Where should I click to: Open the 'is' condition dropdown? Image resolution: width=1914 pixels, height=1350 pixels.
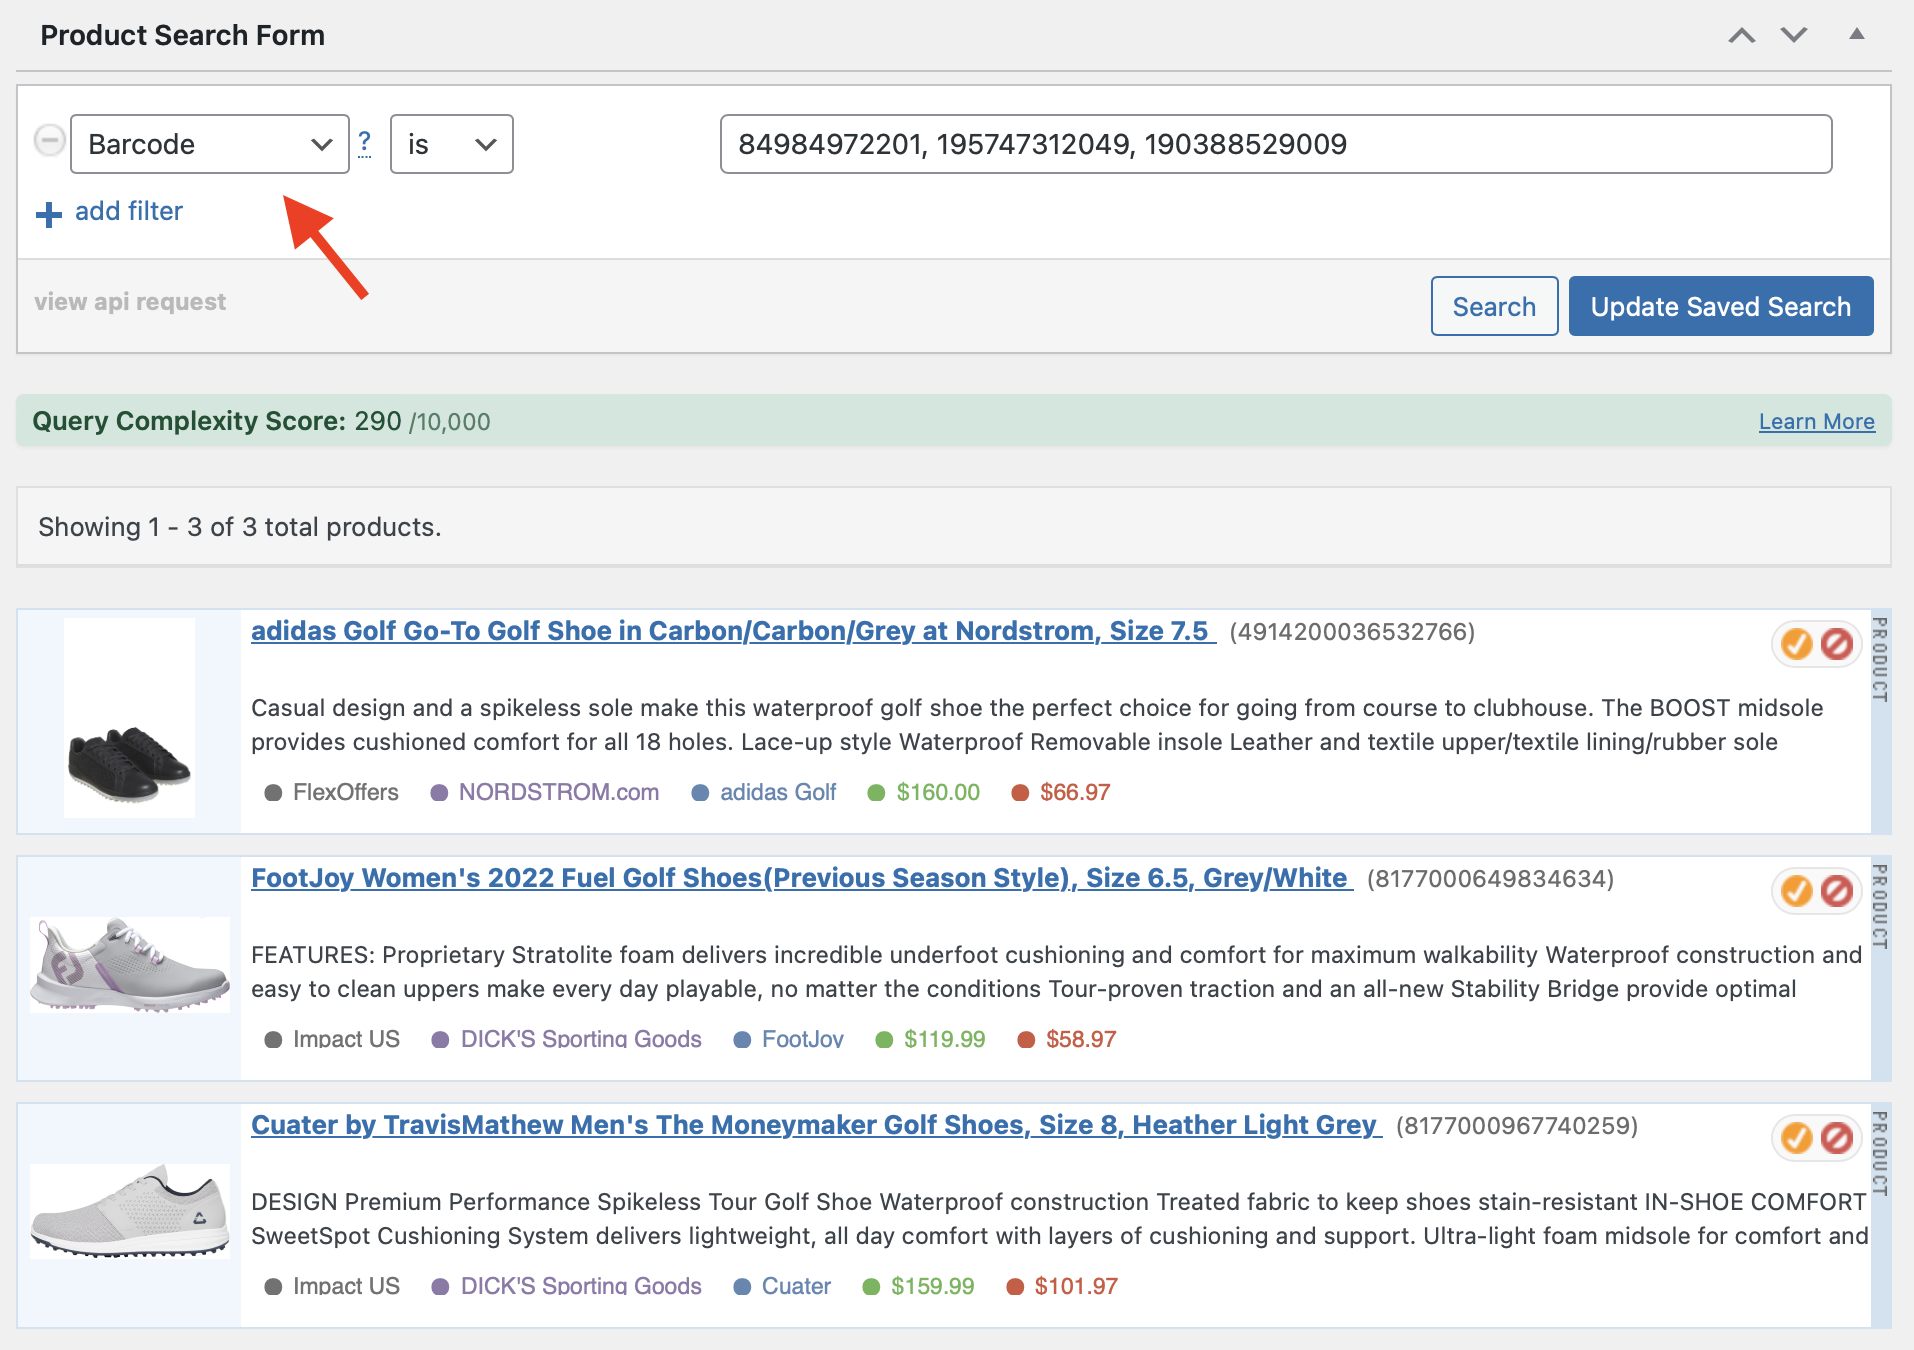point(451,143)
